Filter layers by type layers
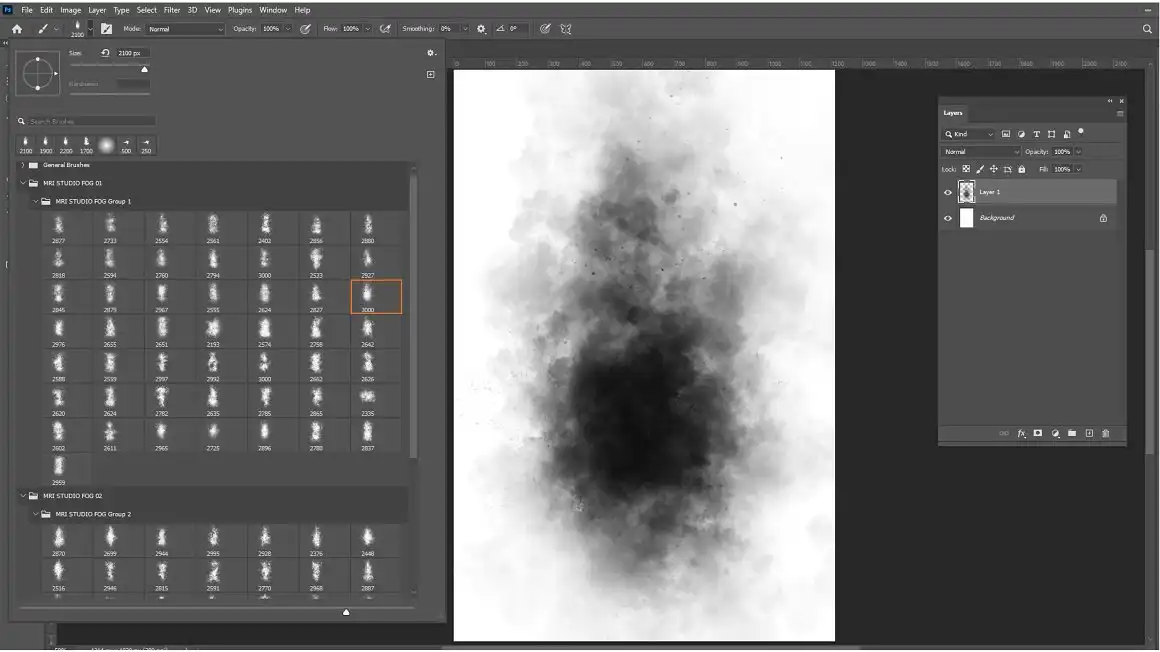 1036,134
